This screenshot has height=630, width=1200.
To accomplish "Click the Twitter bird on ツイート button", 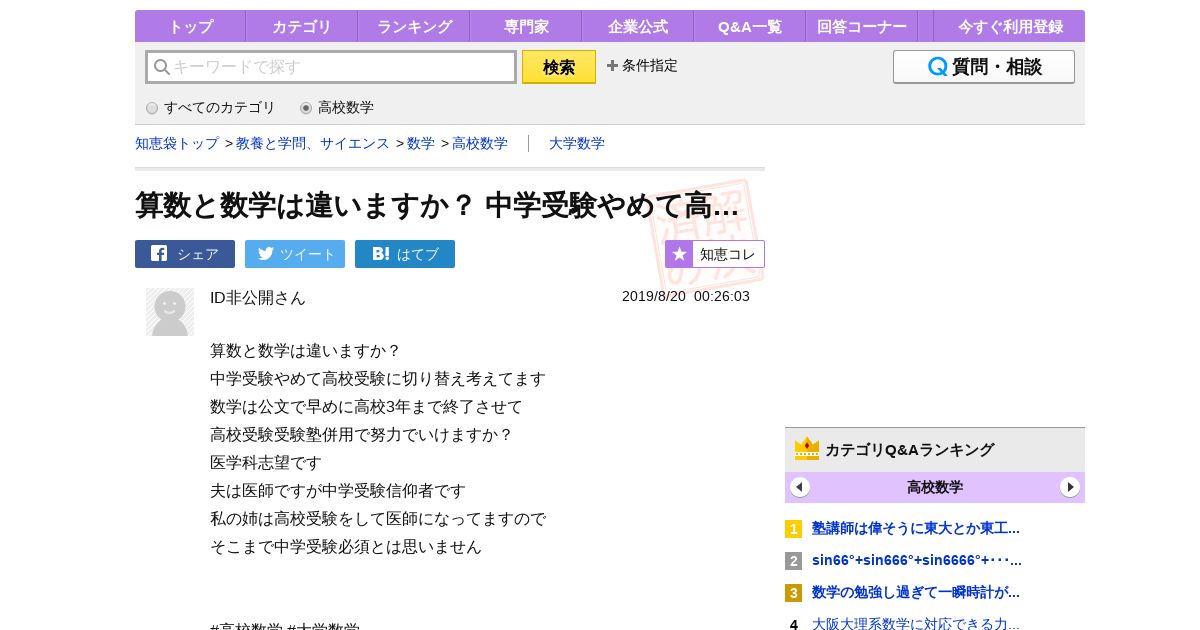I will pyautogui.click(x=266, y=253).
